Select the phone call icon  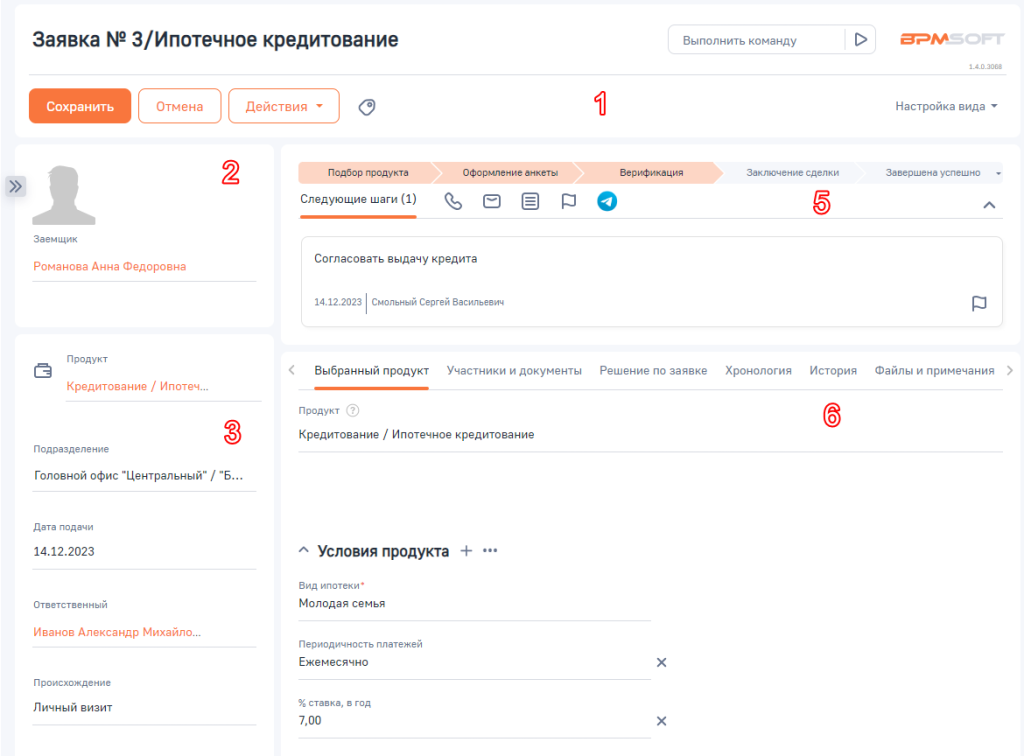(x=452, y=200)
